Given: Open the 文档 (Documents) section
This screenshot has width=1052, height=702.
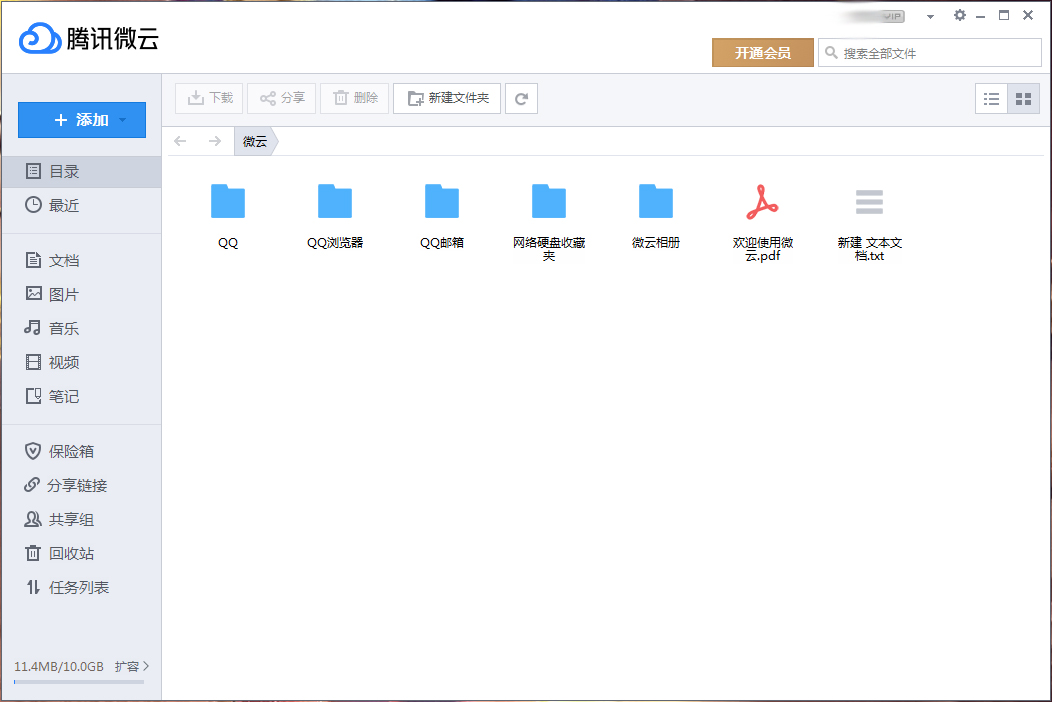Looking at the screenshot, I should [x=62, y=260].
